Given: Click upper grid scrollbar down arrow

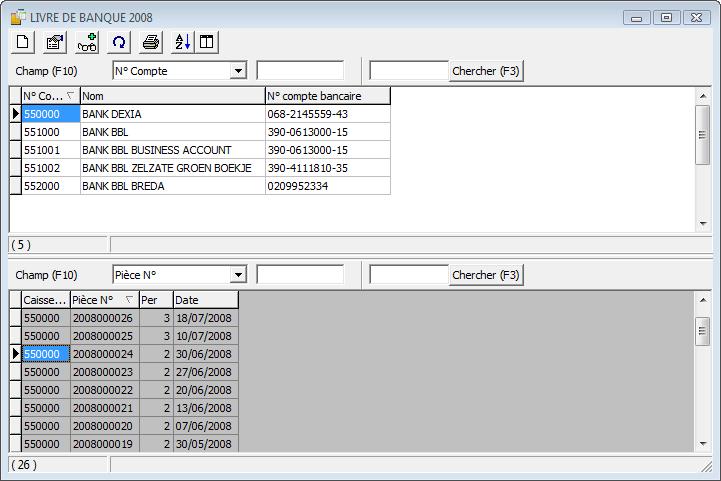Looking at the screenshot, I should (x=703, y=223).
